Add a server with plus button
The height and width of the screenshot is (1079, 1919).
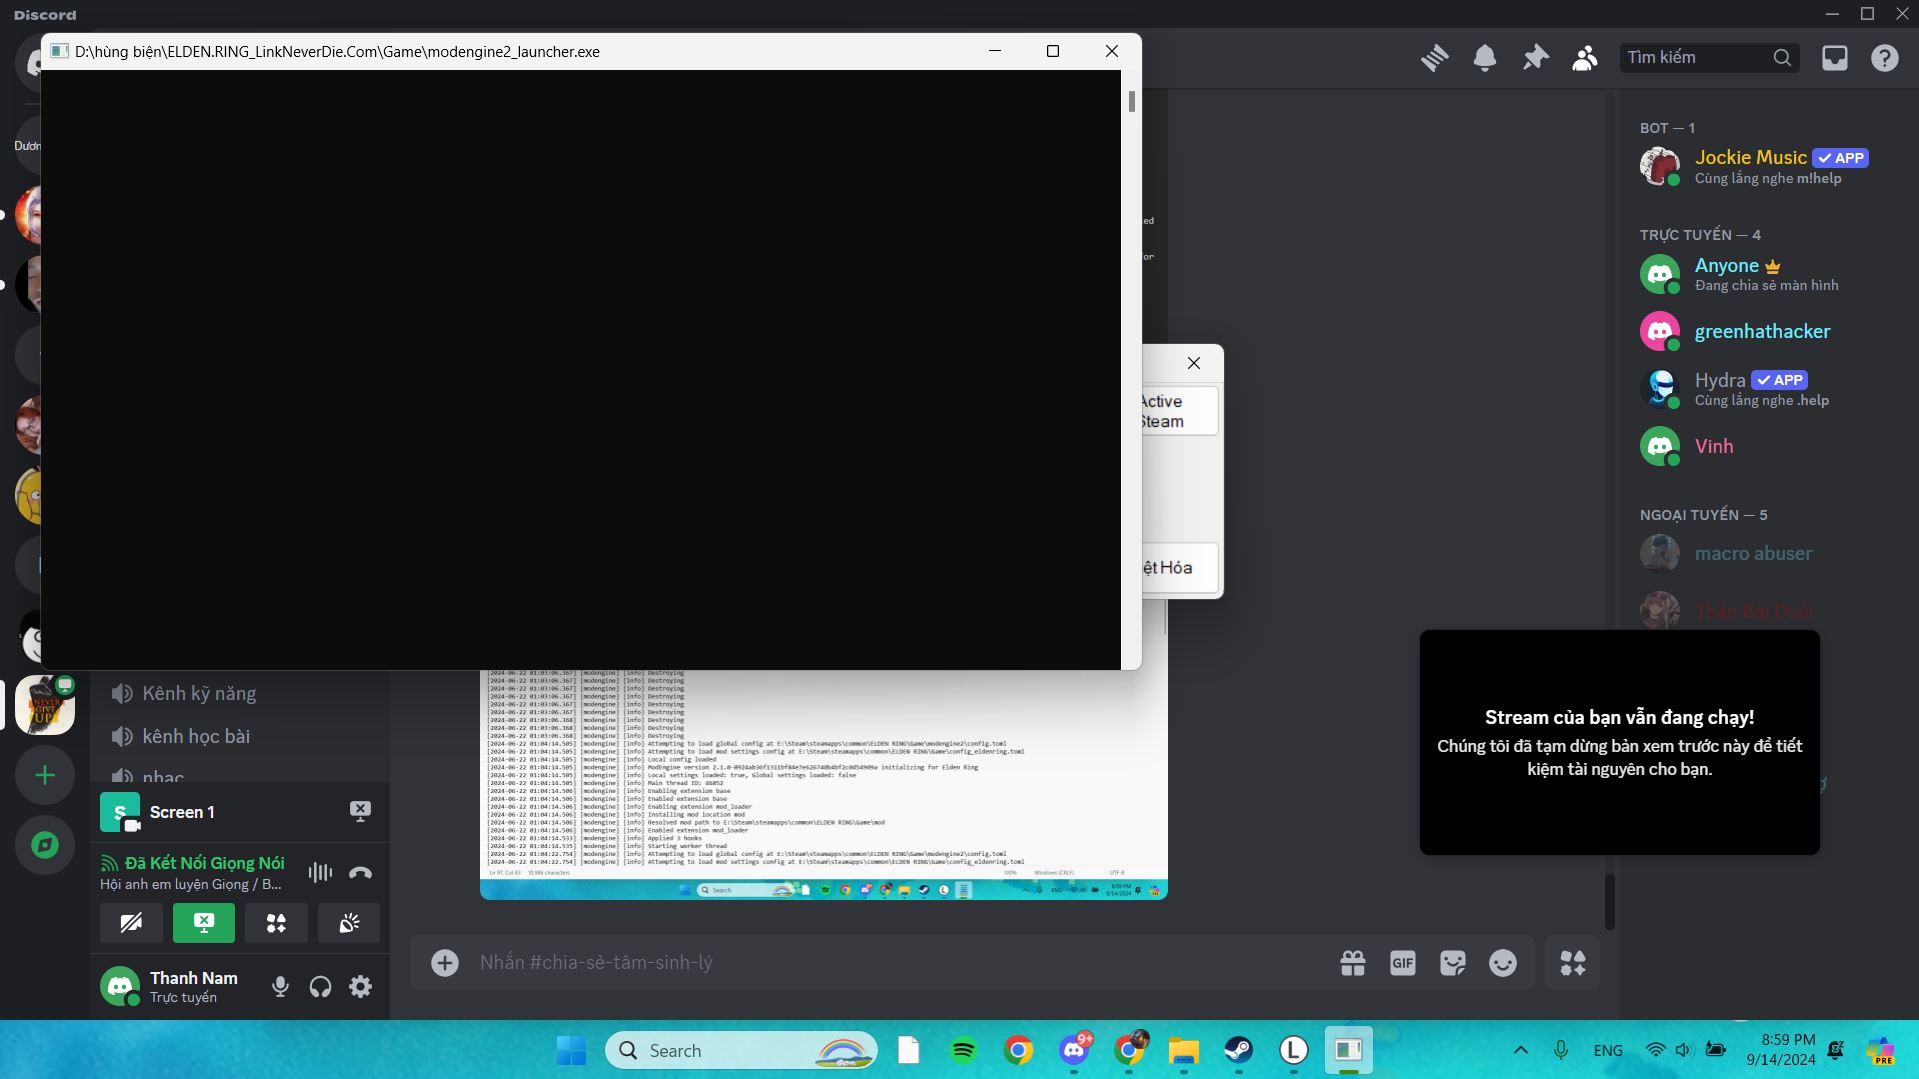(45, 775)
